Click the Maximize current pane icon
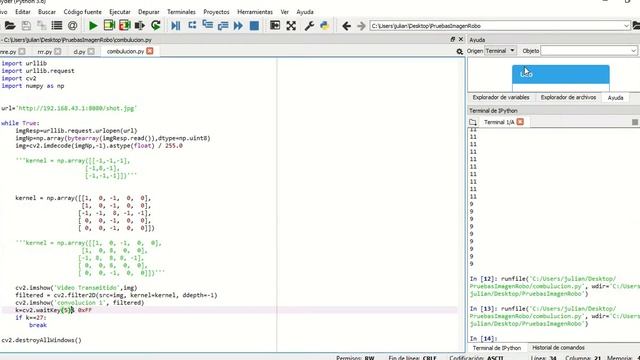The width and height of the screenshot is (640, 360). (x=275, y=26)
